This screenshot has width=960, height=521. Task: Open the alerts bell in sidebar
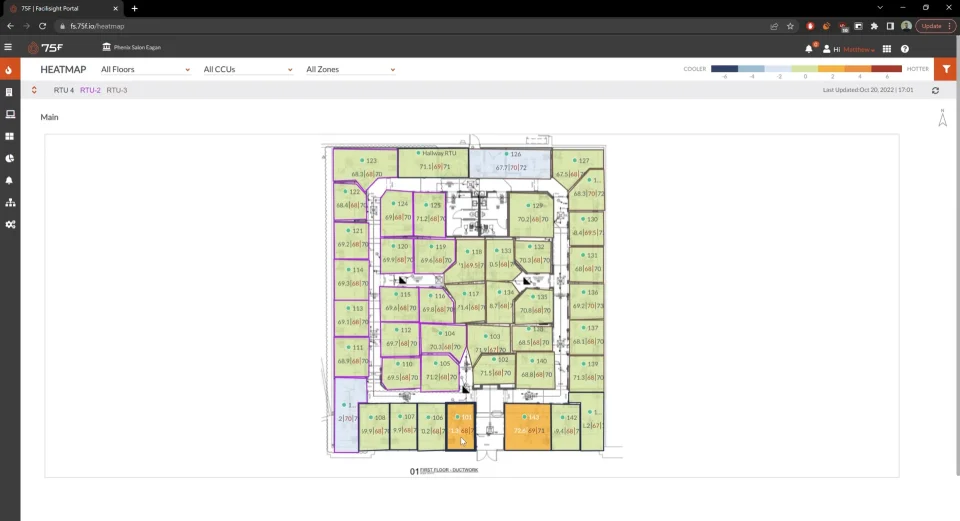pyautogui.click(x=9, y=181)
